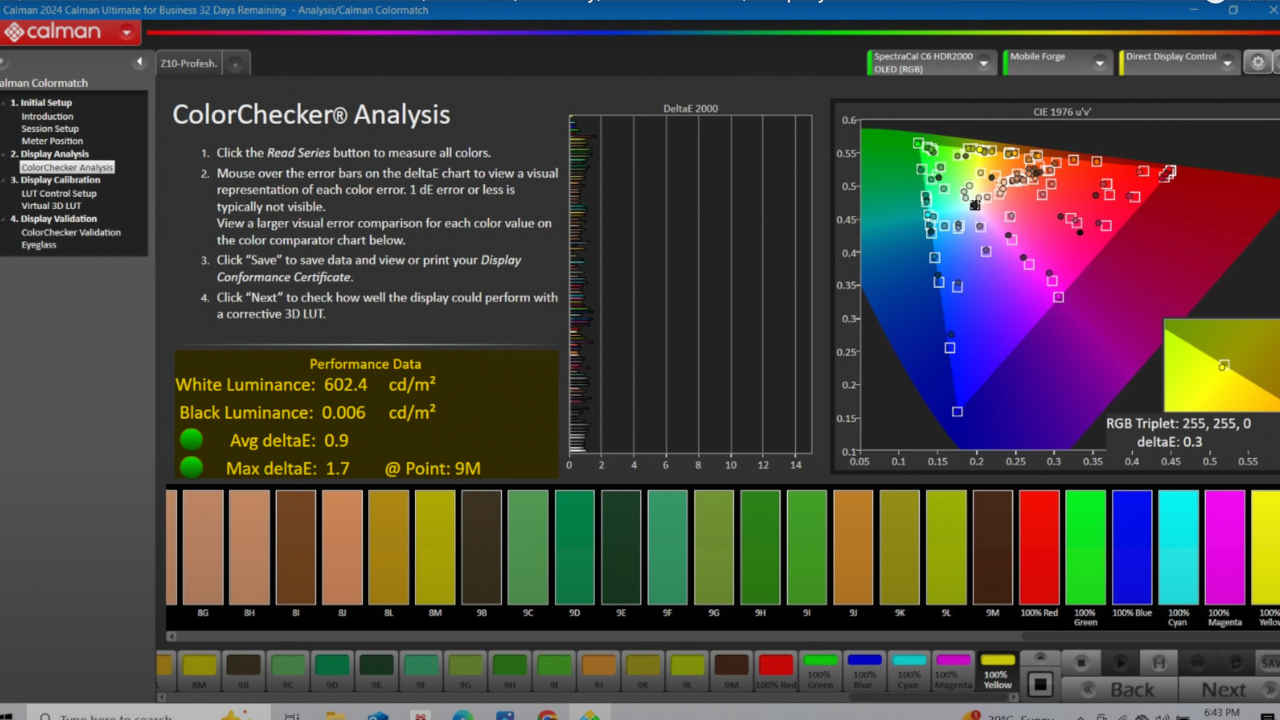Click the Next navigation button
The image size is (1280, 720).
tap(1229, 689)
